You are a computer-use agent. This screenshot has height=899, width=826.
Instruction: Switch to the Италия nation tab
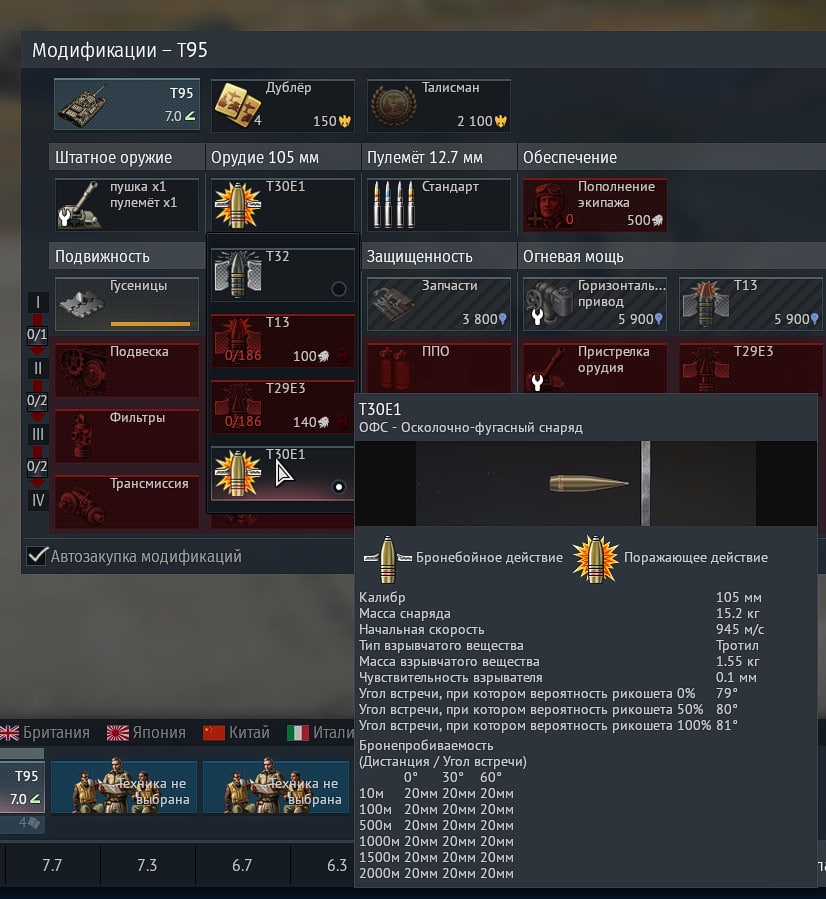pyautogui.click(x=320, y=732)
